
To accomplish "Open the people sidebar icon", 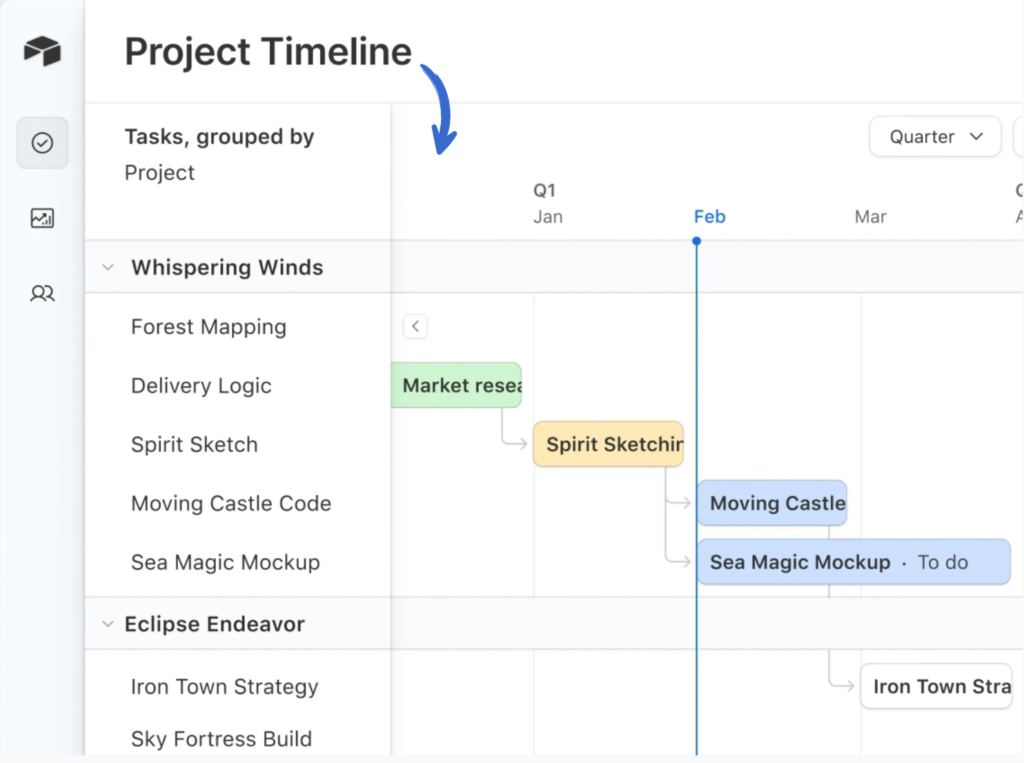I will pos(42,293).
